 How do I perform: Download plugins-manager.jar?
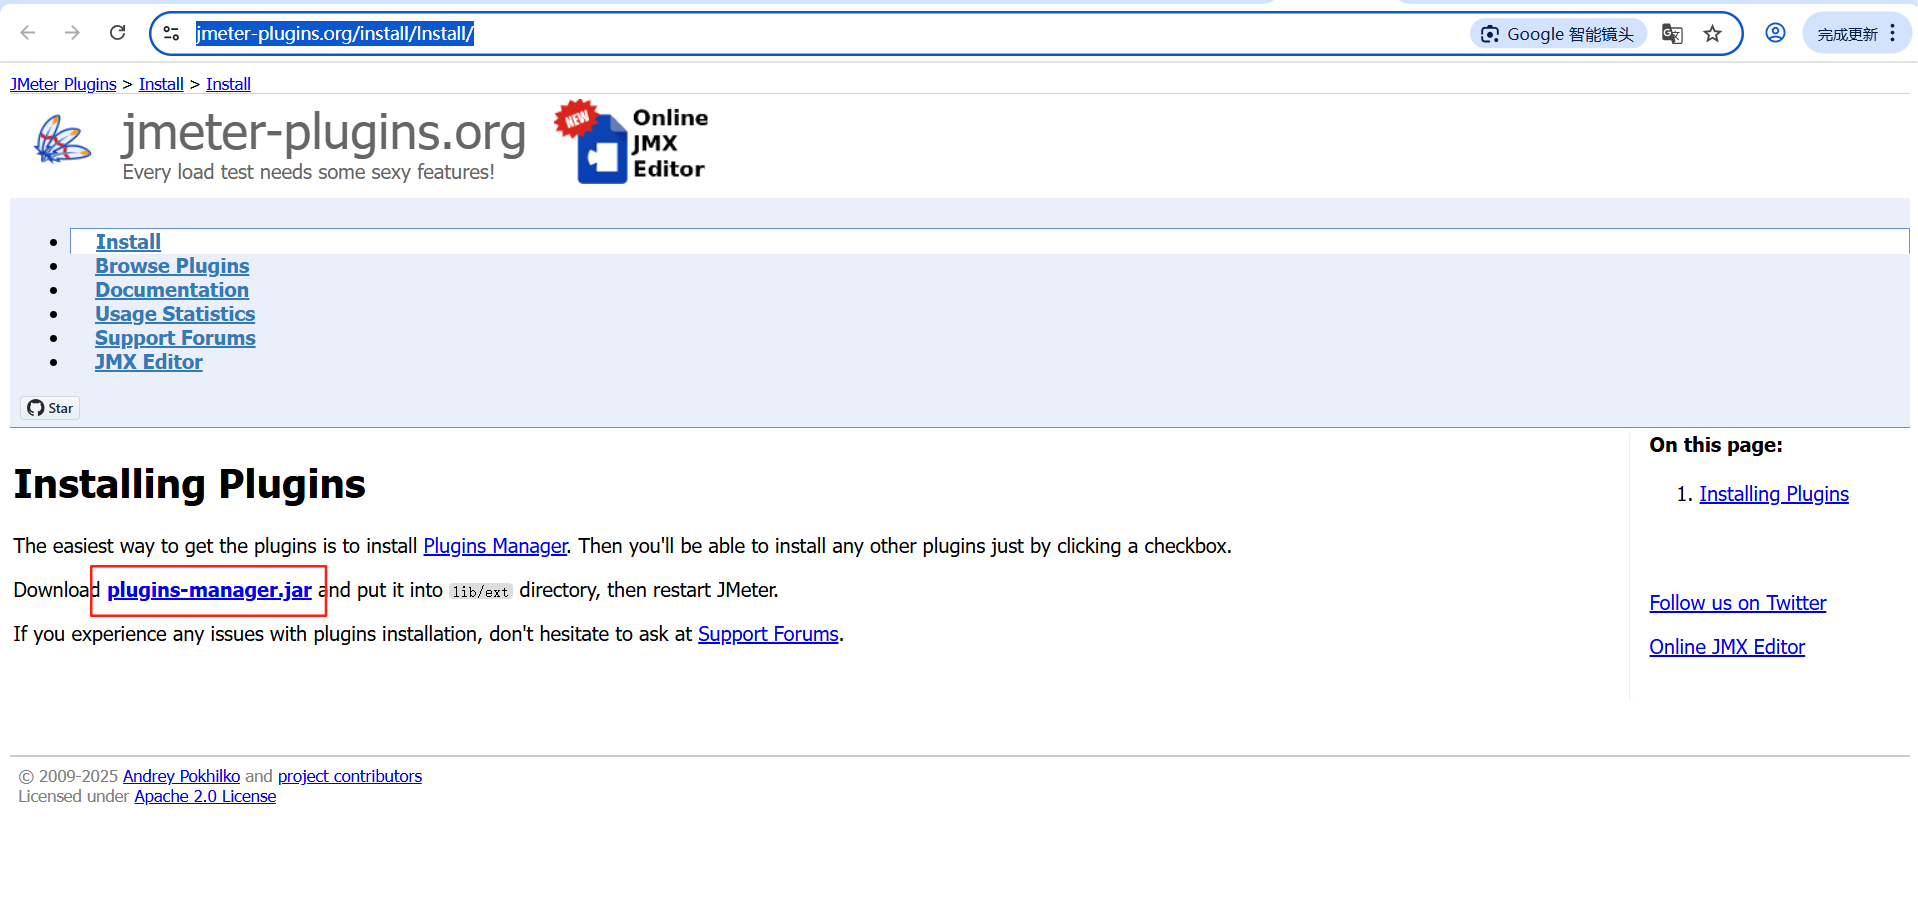click(209, 590)
